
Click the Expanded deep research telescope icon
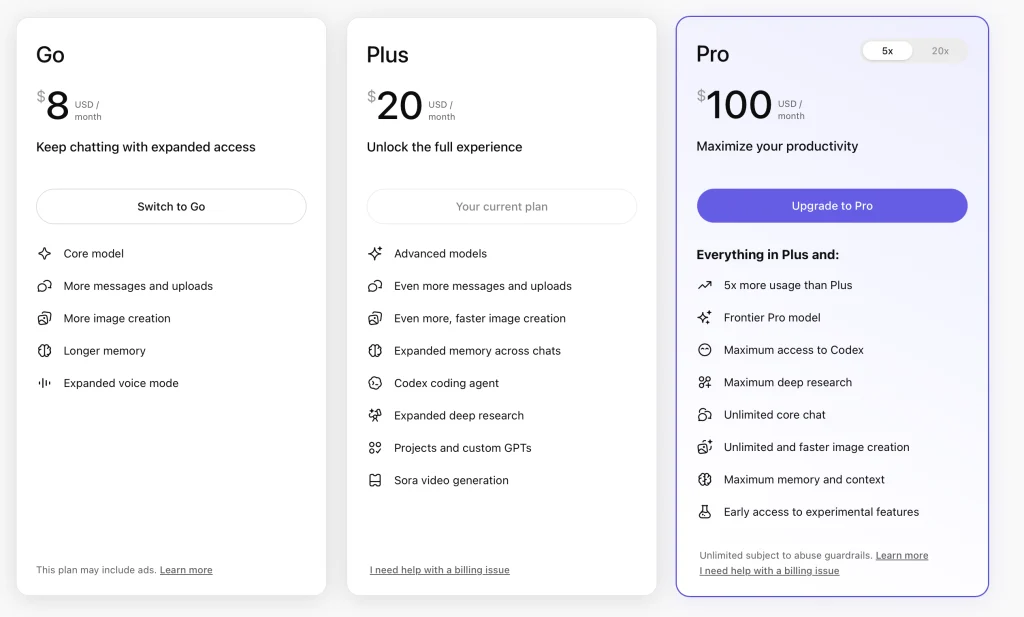coord(375,415)
